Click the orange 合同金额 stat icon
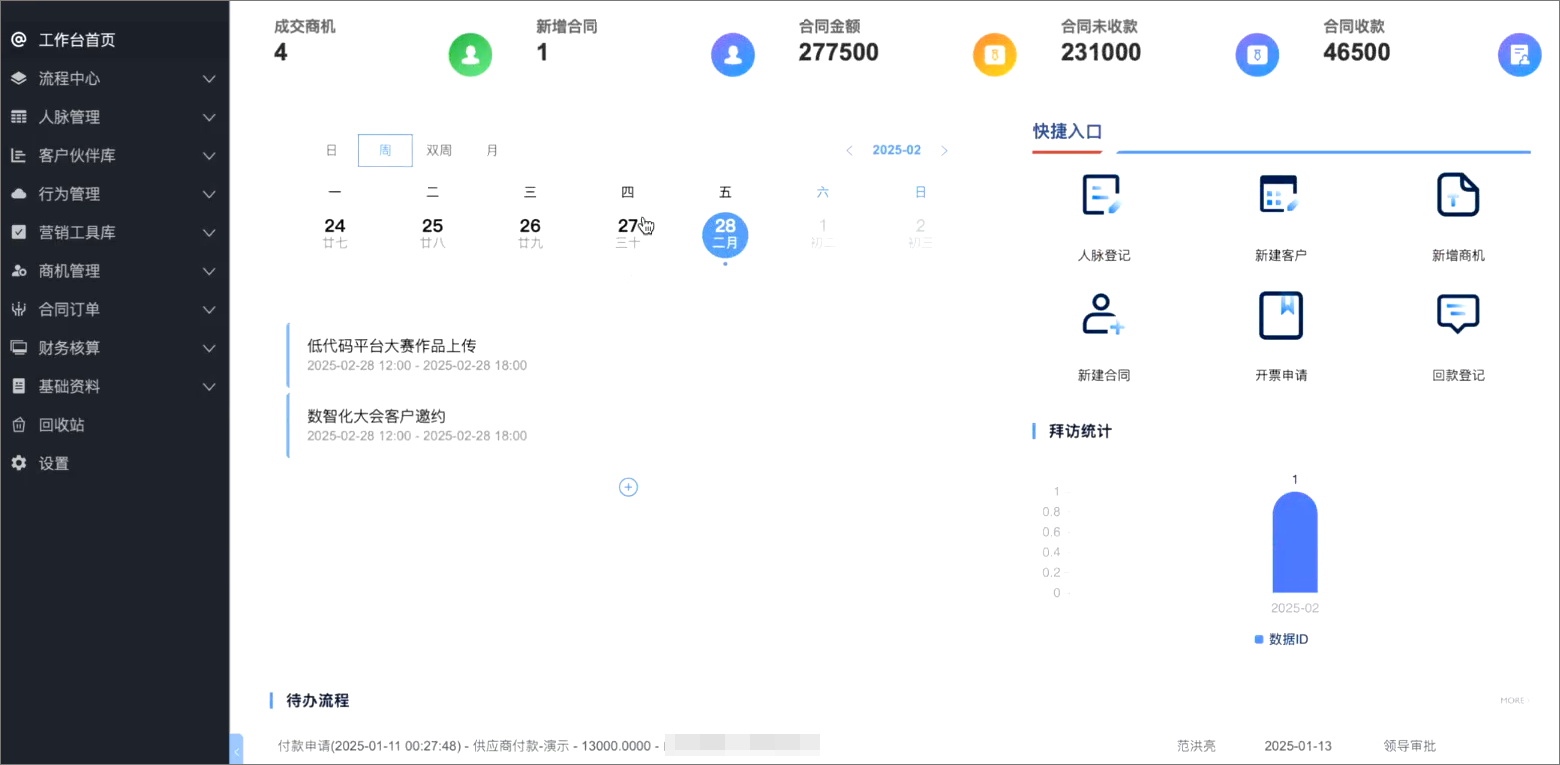The height and width of the screenshot is (765, 1560). pos(995,54)
